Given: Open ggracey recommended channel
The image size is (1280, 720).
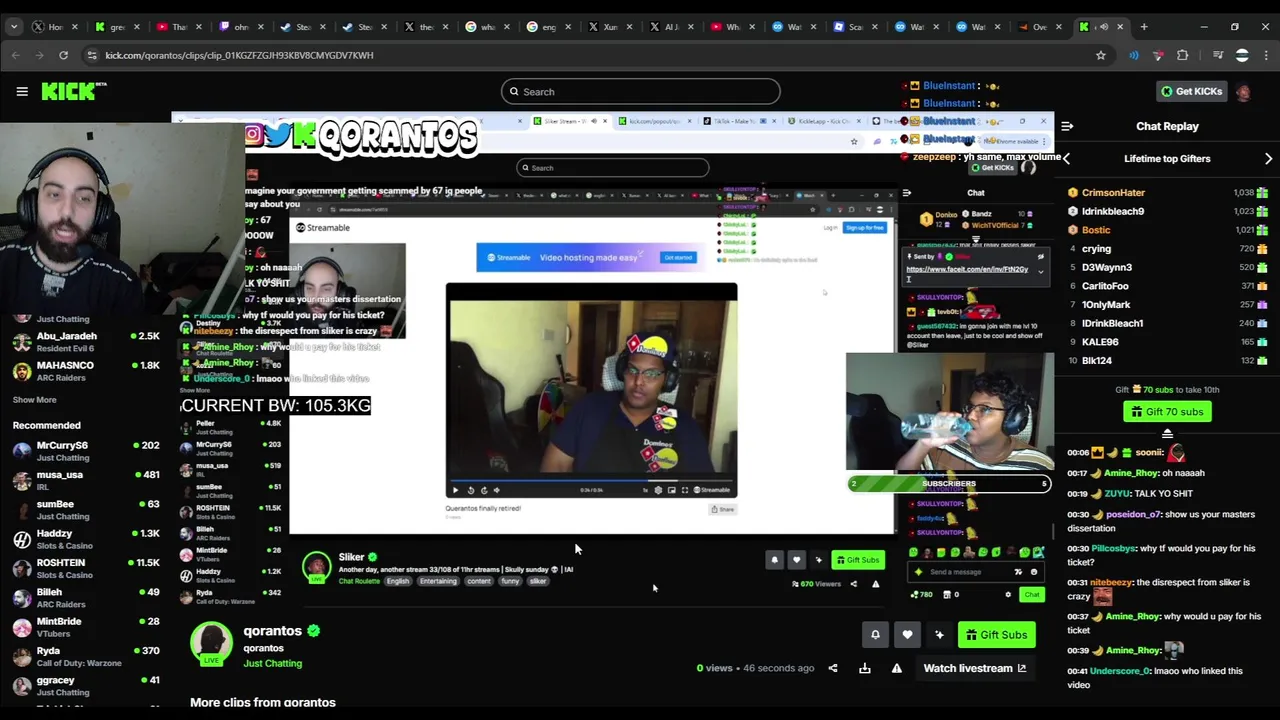Looking at the screenshot, I should [x=85, y=686].
